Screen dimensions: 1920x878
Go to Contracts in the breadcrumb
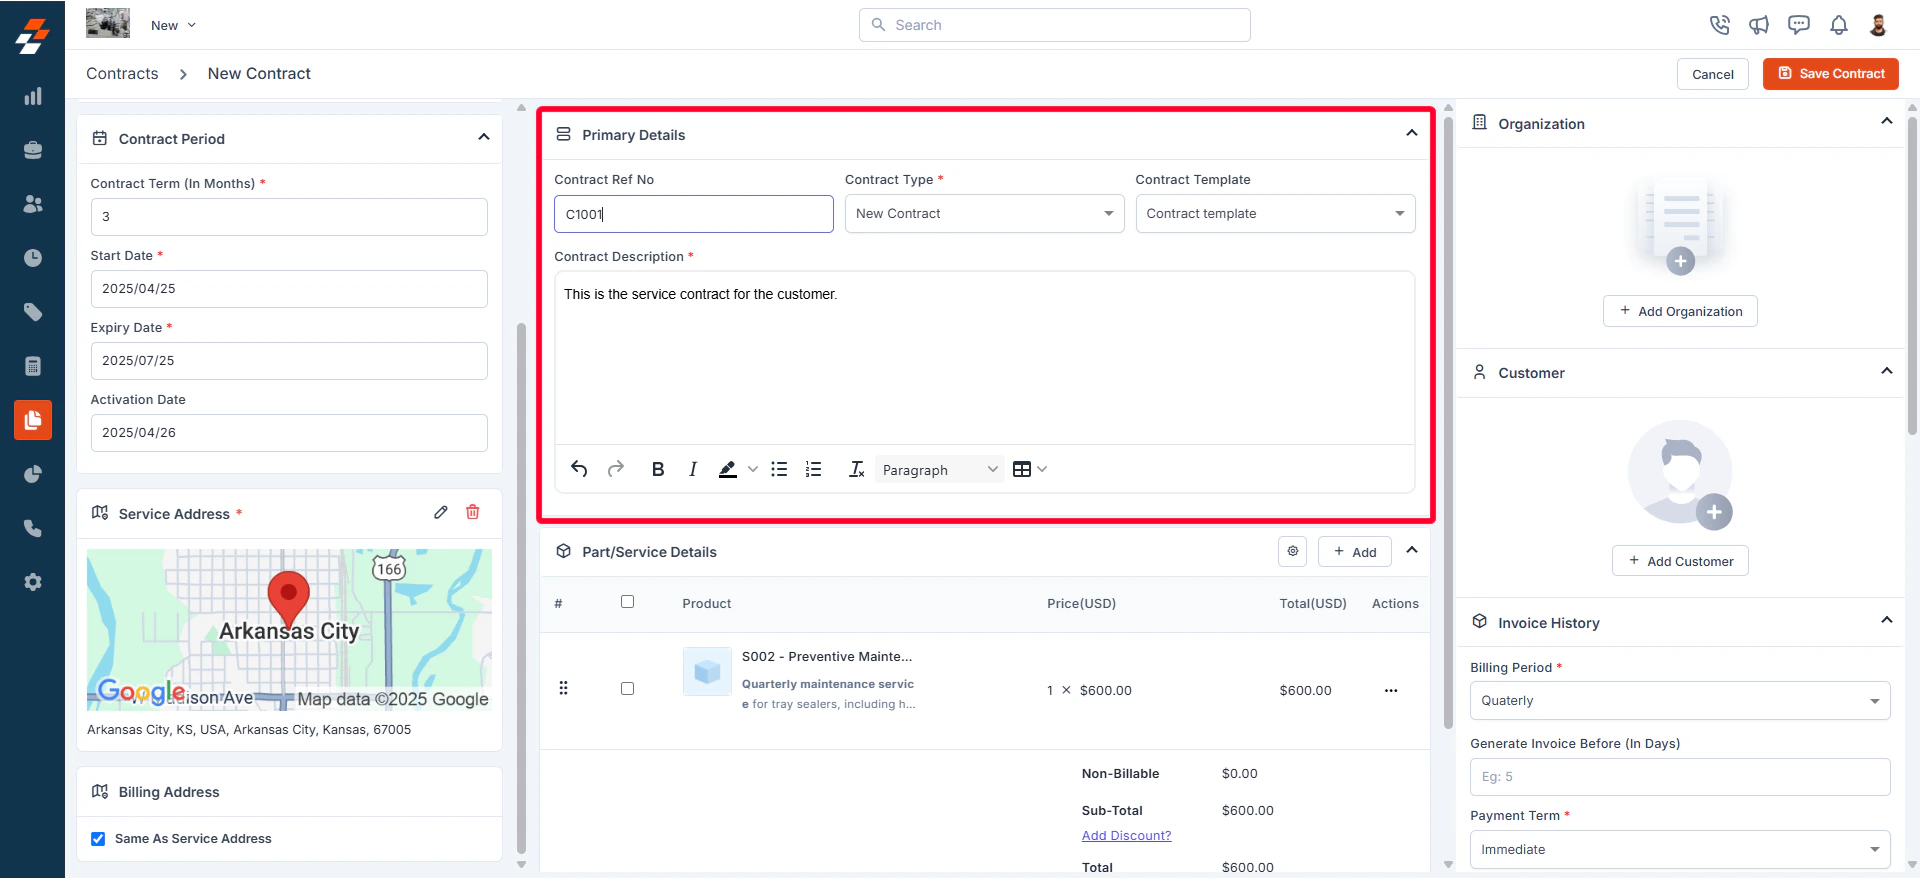[122, 74]
